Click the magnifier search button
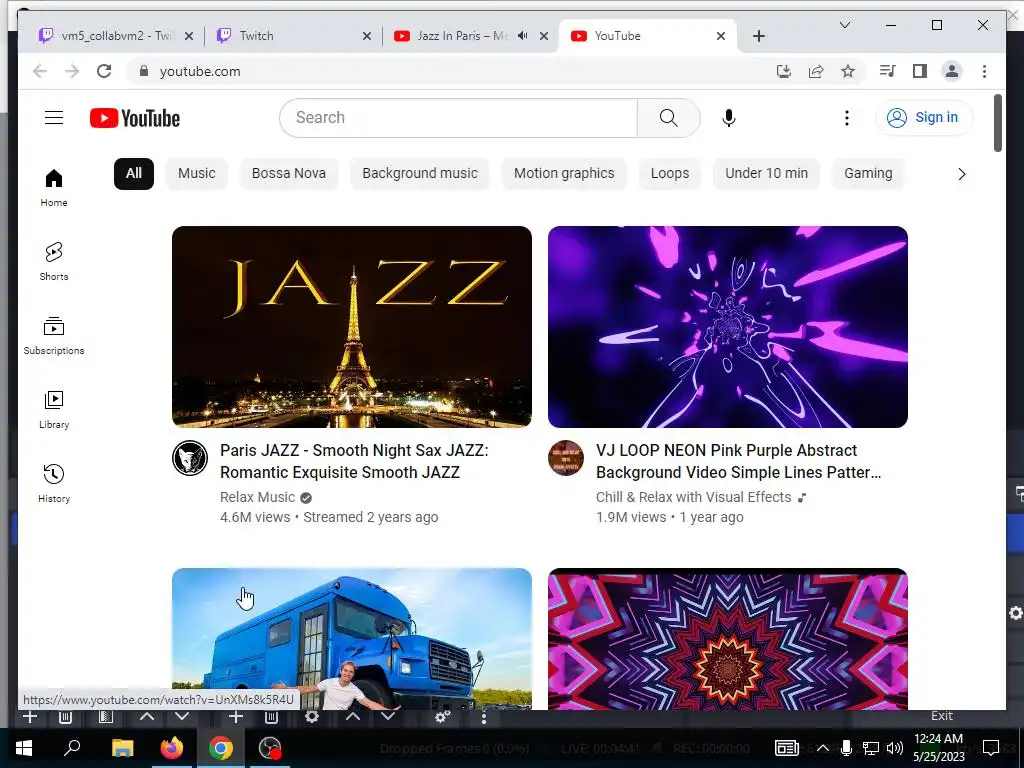This screenshot has height=768, width=1024. [668, 118]
